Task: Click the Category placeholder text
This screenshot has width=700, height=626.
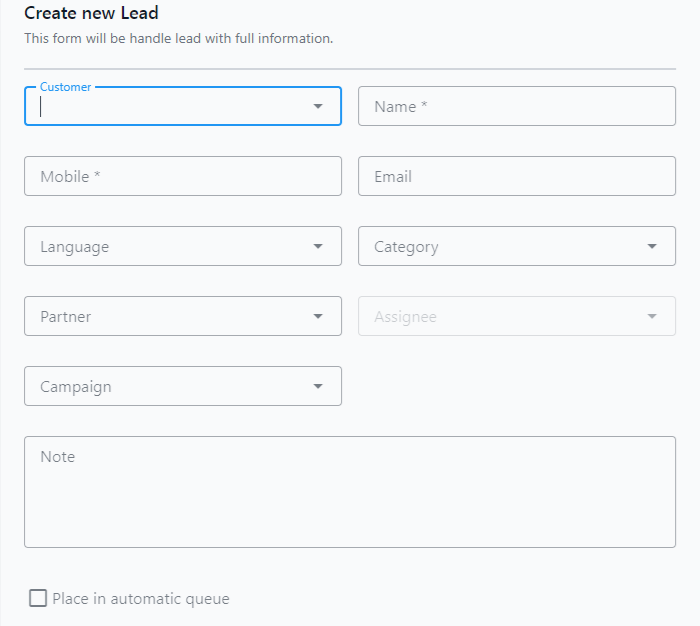Action: point(406,247)
